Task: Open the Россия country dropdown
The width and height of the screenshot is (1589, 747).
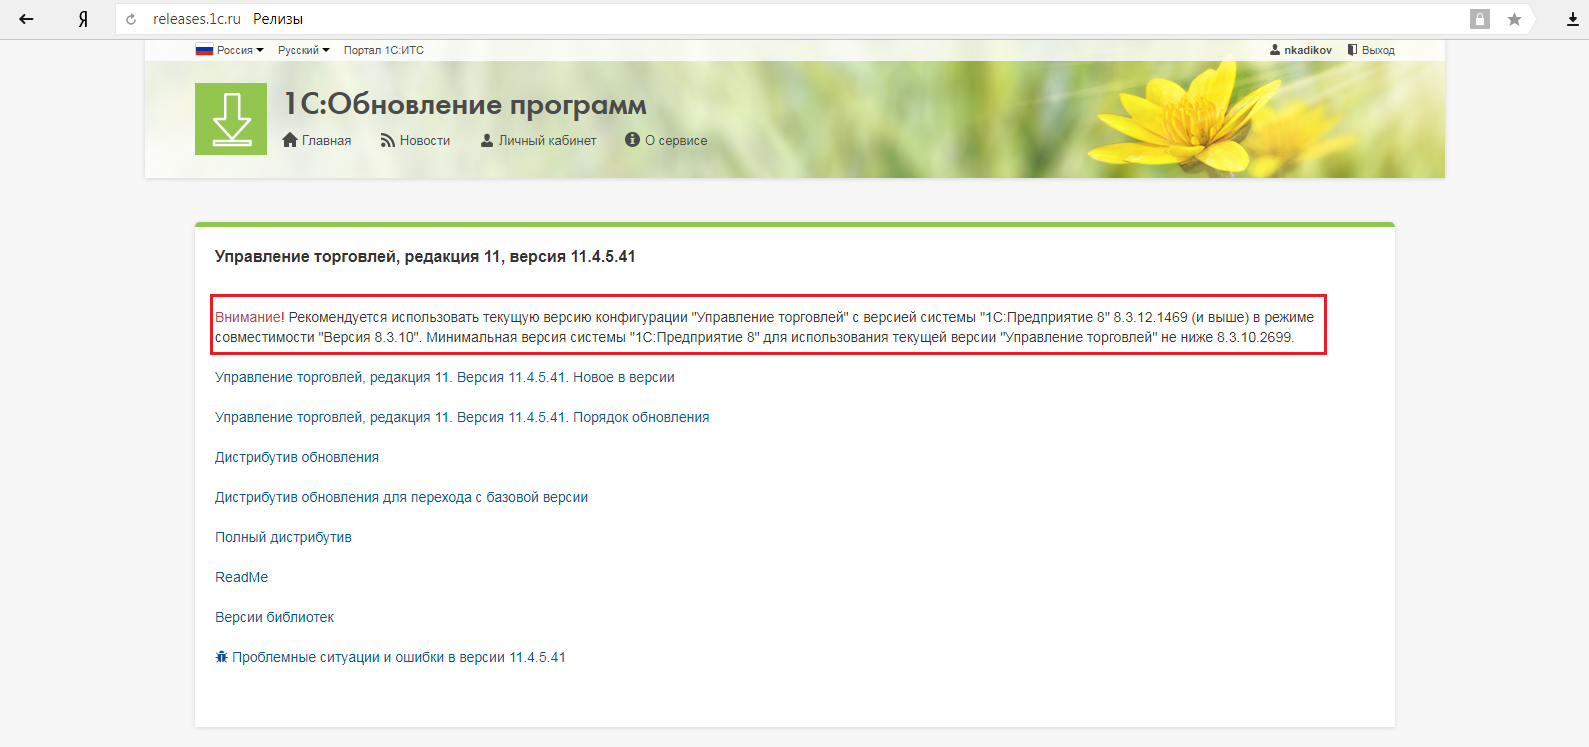Action: pos(230,50)
